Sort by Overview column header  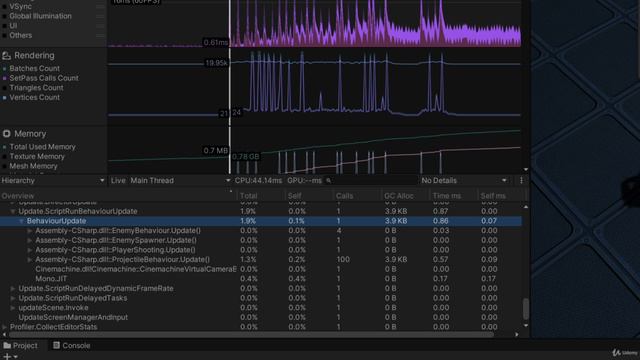pos(118,196)
